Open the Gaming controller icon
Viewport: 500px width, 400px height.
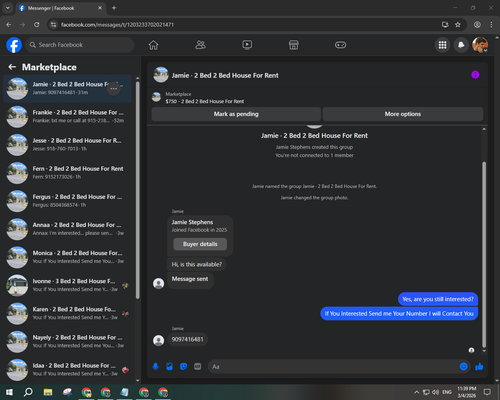click(x=340, y=45)
